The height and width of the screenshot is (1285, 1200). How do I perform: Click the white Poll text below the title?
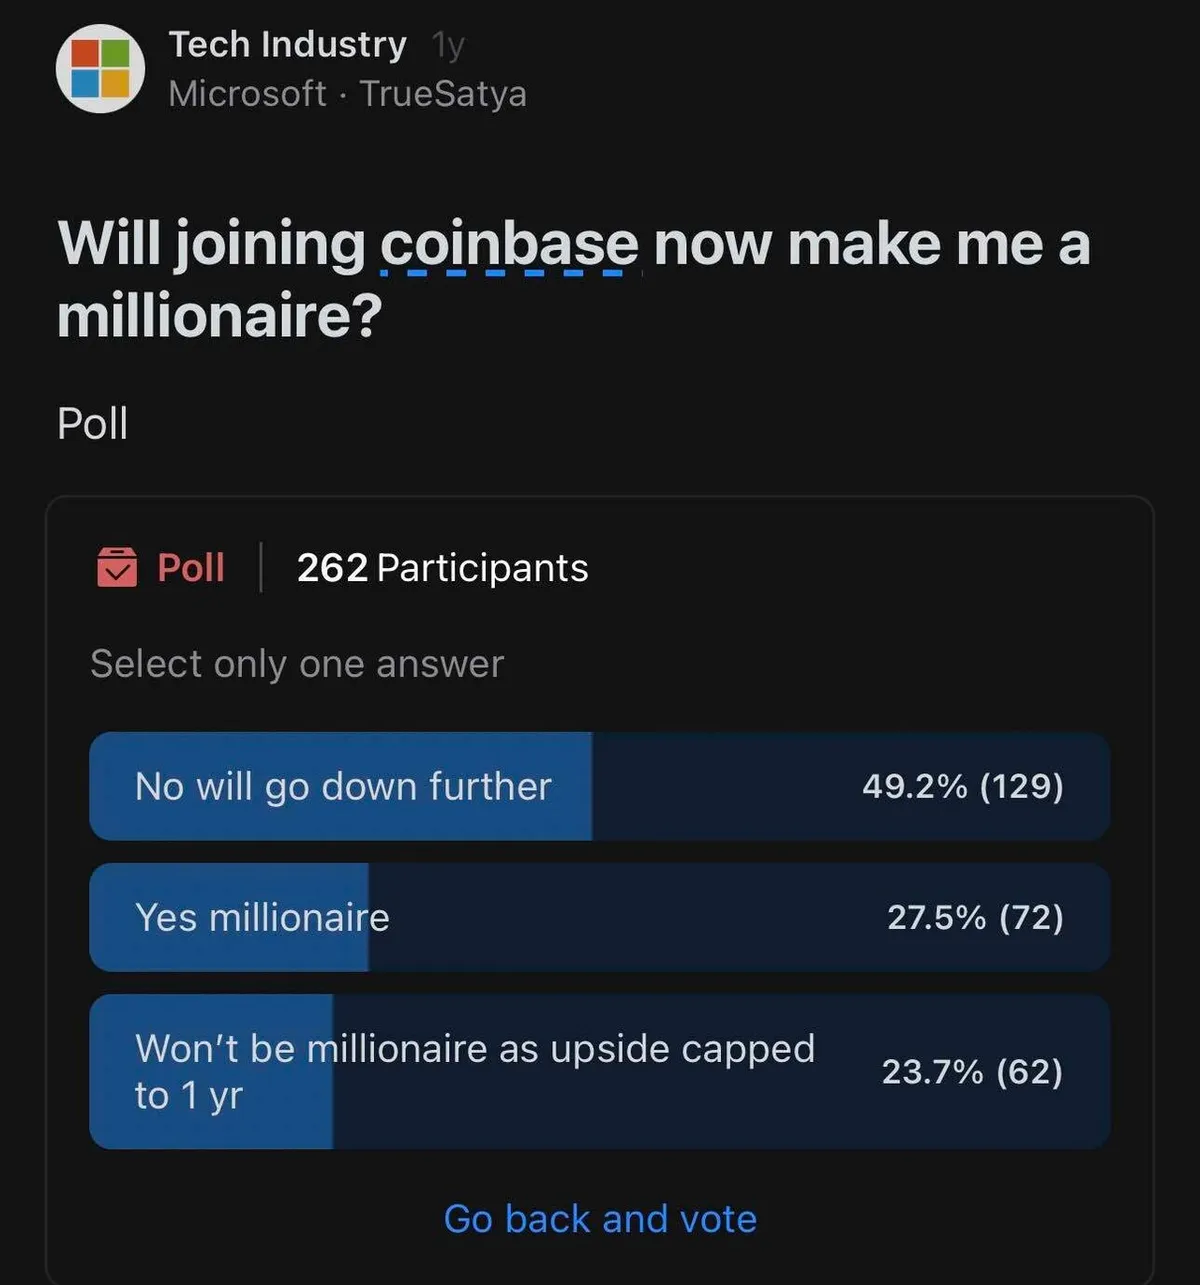[x=92, y=423]
